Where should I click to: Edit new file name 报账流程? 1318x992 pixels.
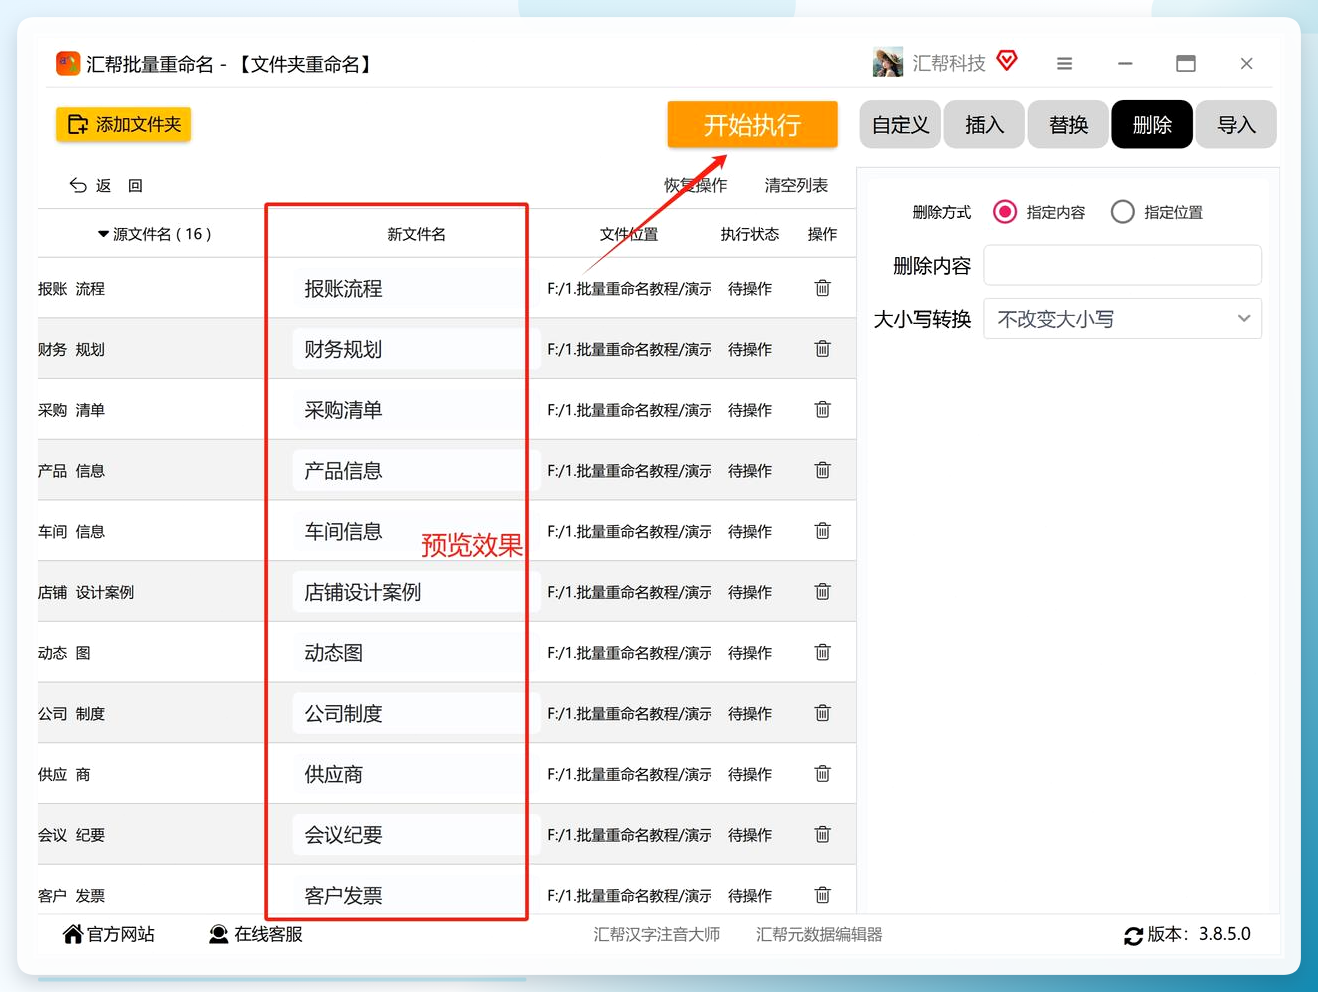(x=416, y=288)
